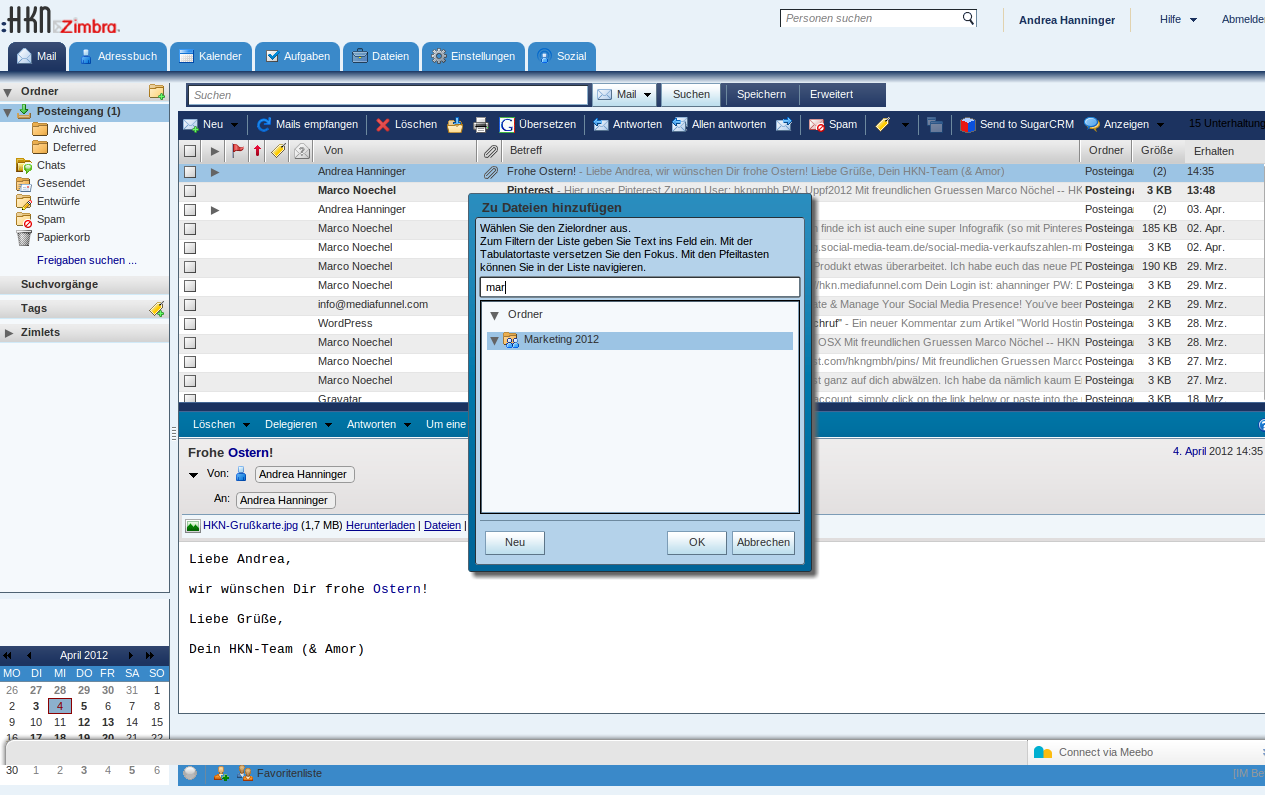This screenshot has height=795, width=1265.
Task: Switch to the Kalender tab
Action: pos(210,57)
